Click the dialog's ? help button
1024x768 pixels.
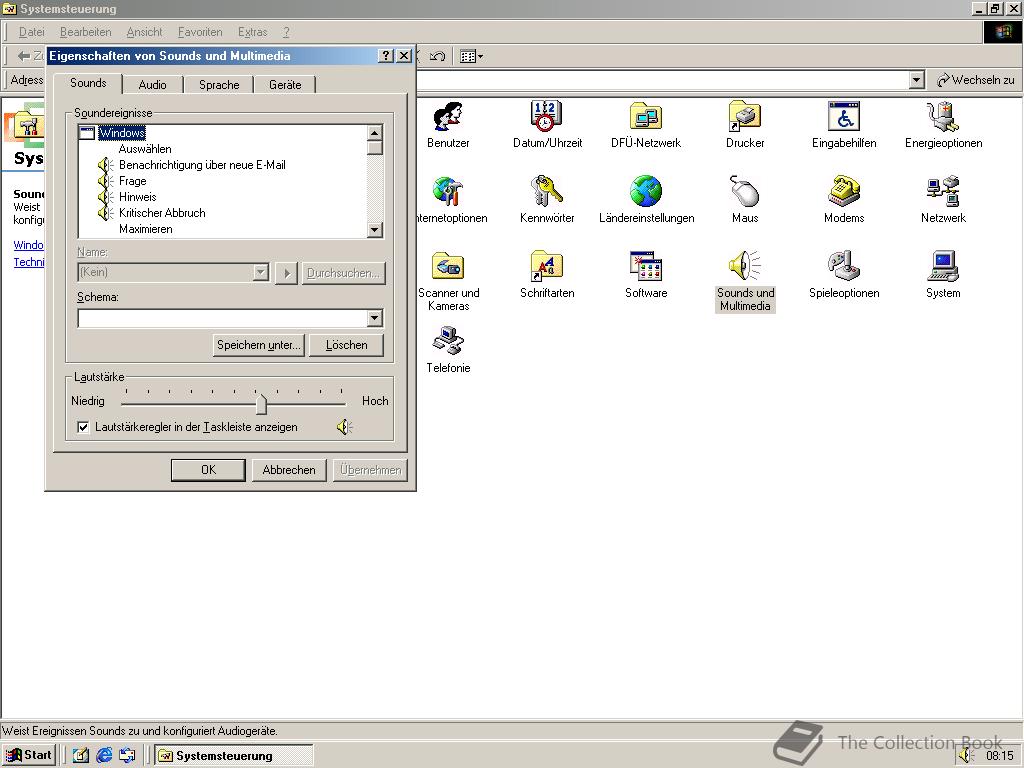point(386,56)
